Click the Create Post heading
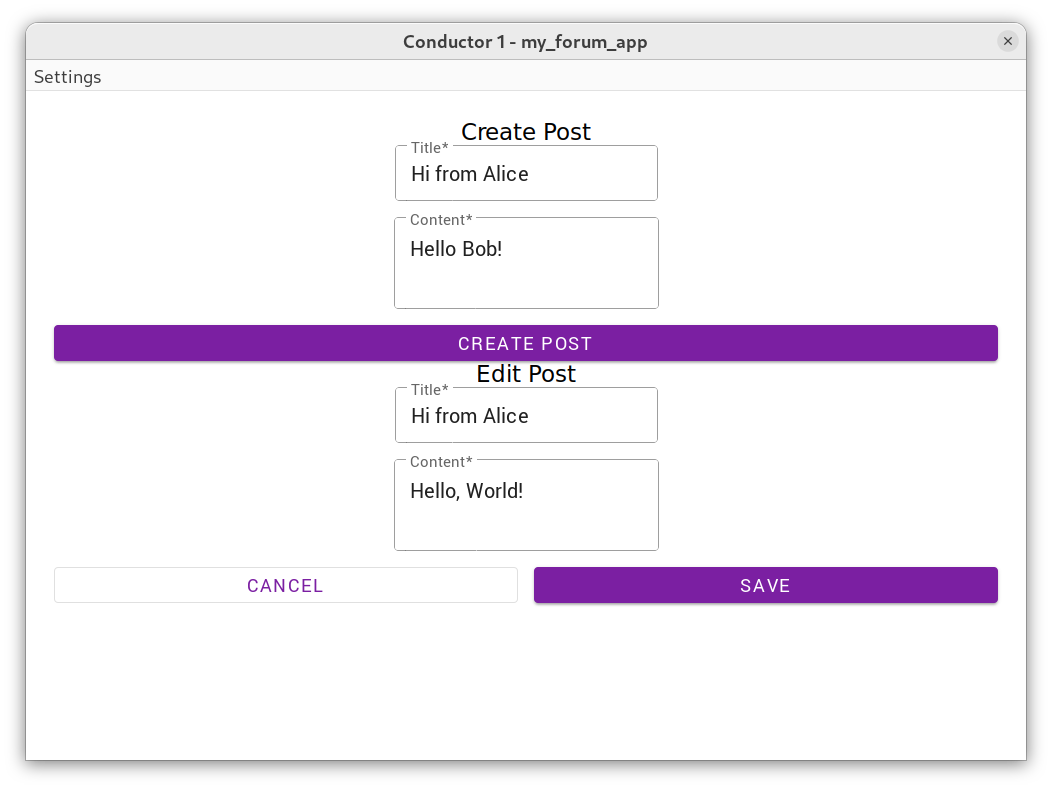 click(526, 132)
